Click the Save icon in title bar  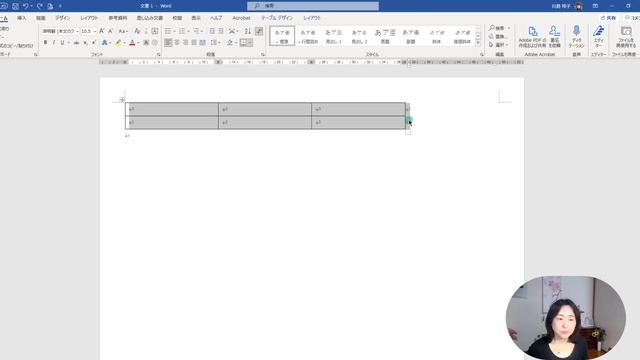tap(15, 6)
